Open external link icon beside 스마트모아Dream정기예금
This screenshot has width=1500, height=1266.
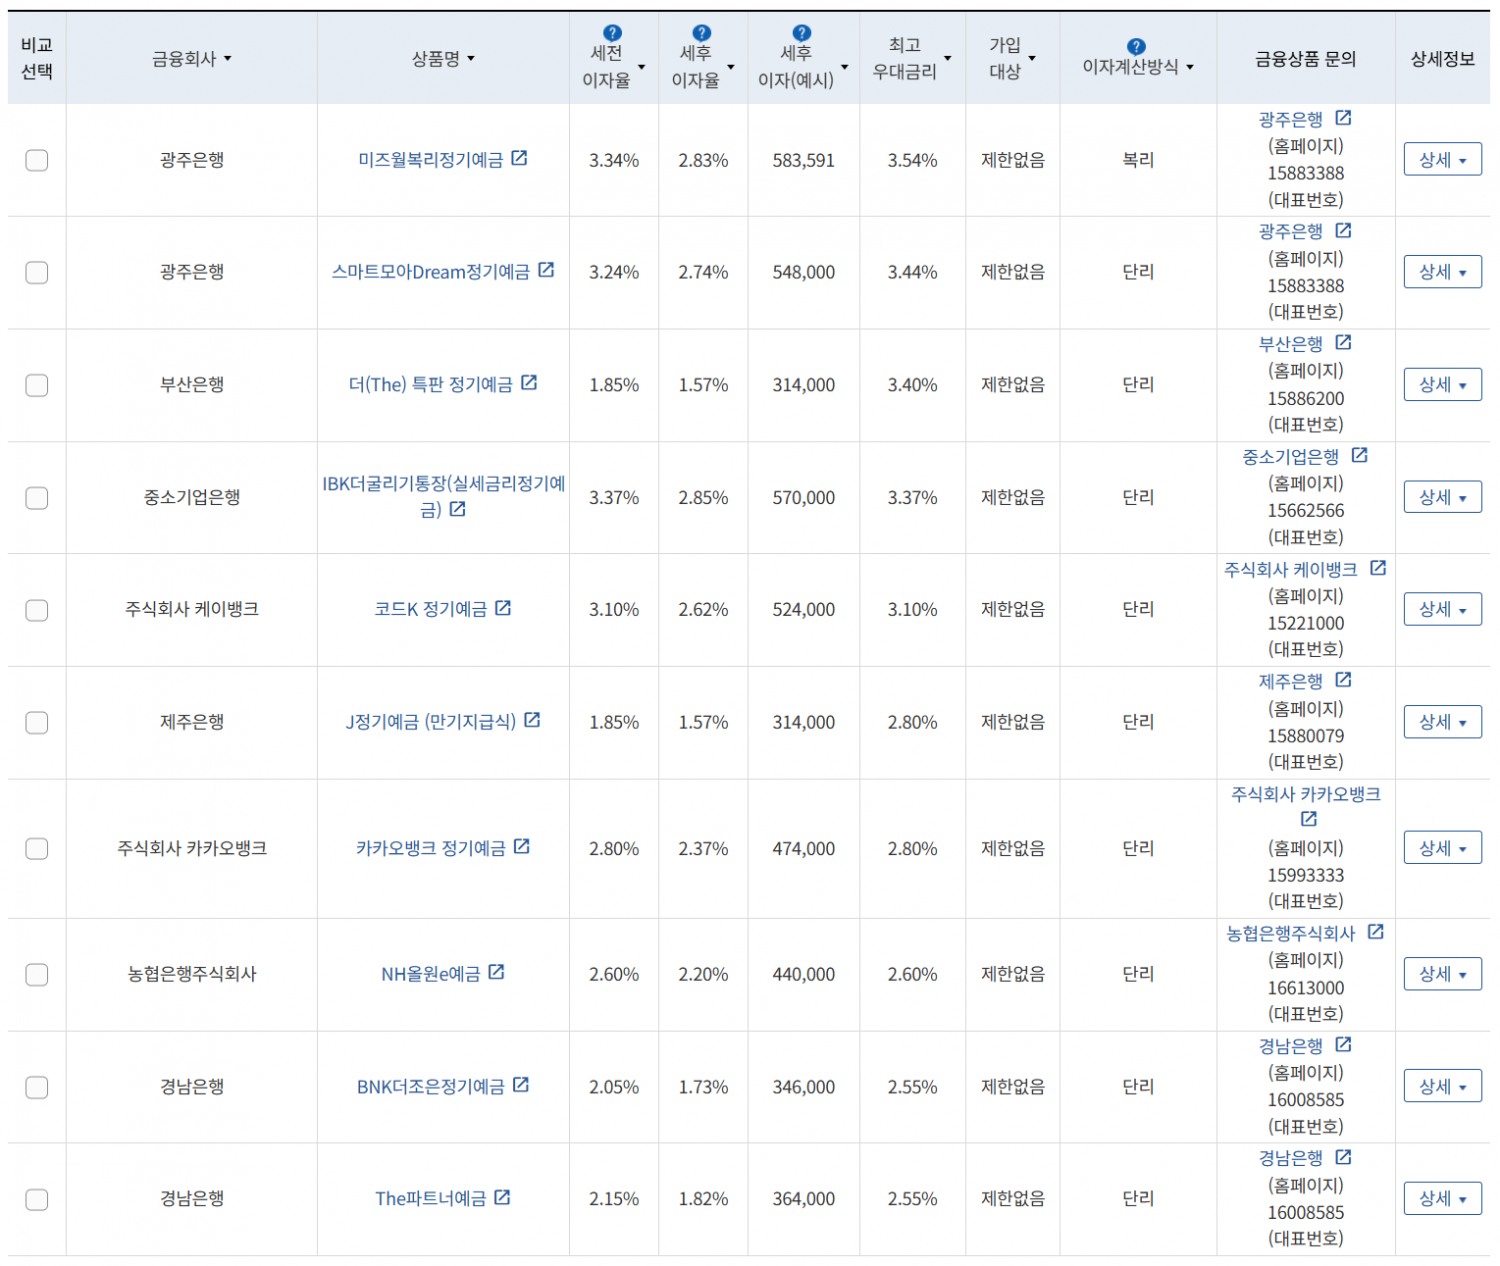(546, 270)
